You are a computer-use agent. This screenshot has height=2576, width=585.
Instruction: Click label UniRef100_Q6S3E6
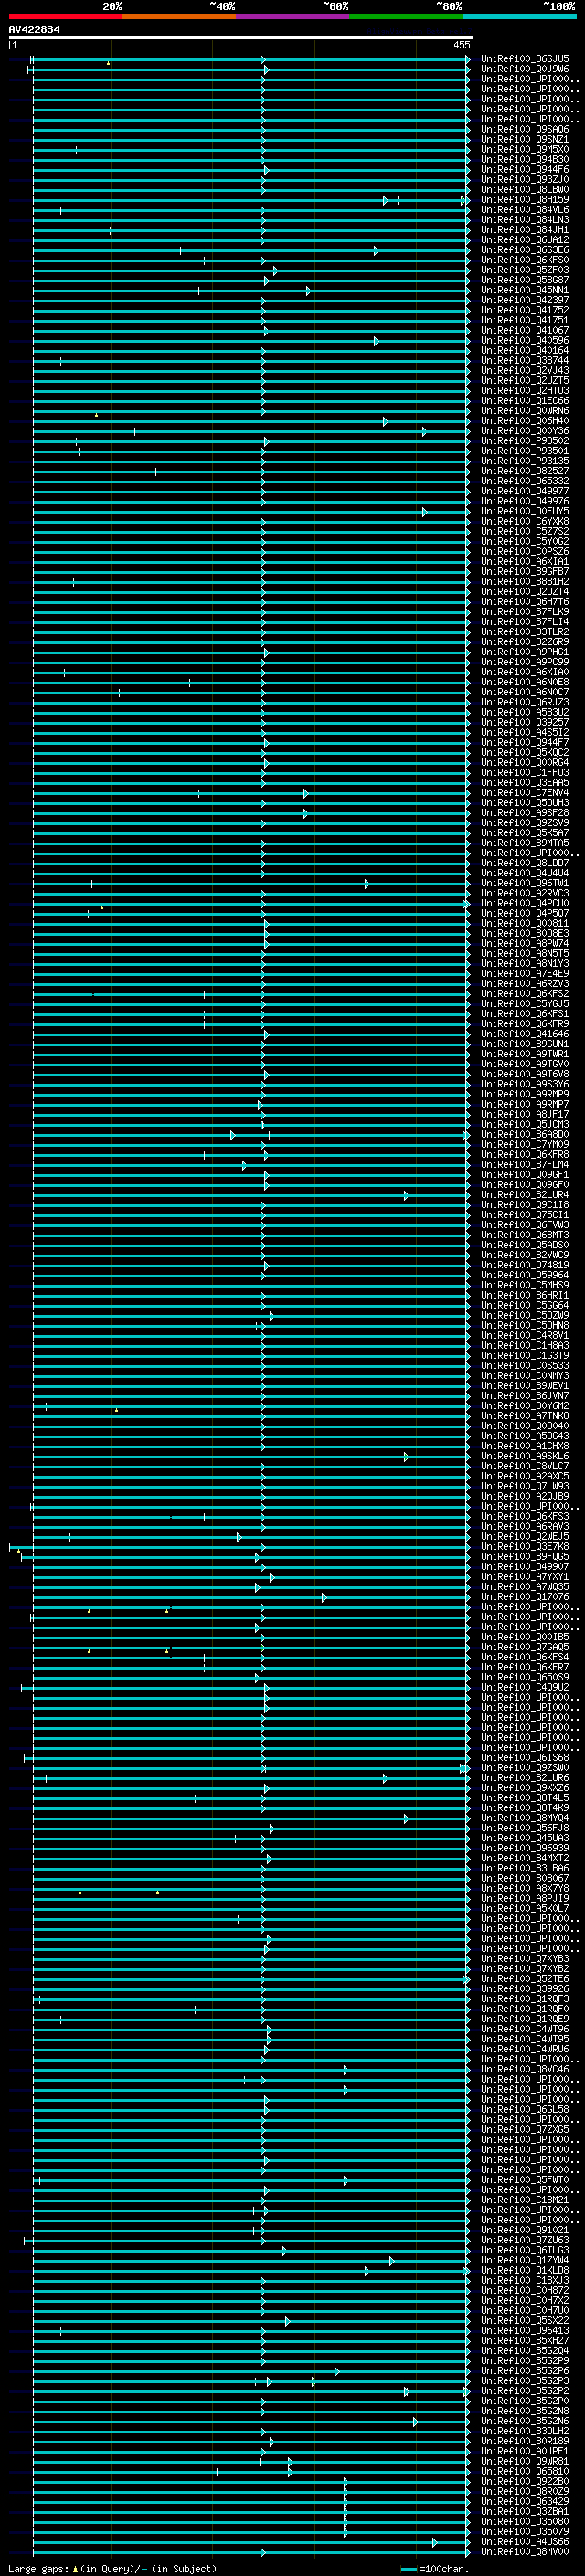pos(525,250)
